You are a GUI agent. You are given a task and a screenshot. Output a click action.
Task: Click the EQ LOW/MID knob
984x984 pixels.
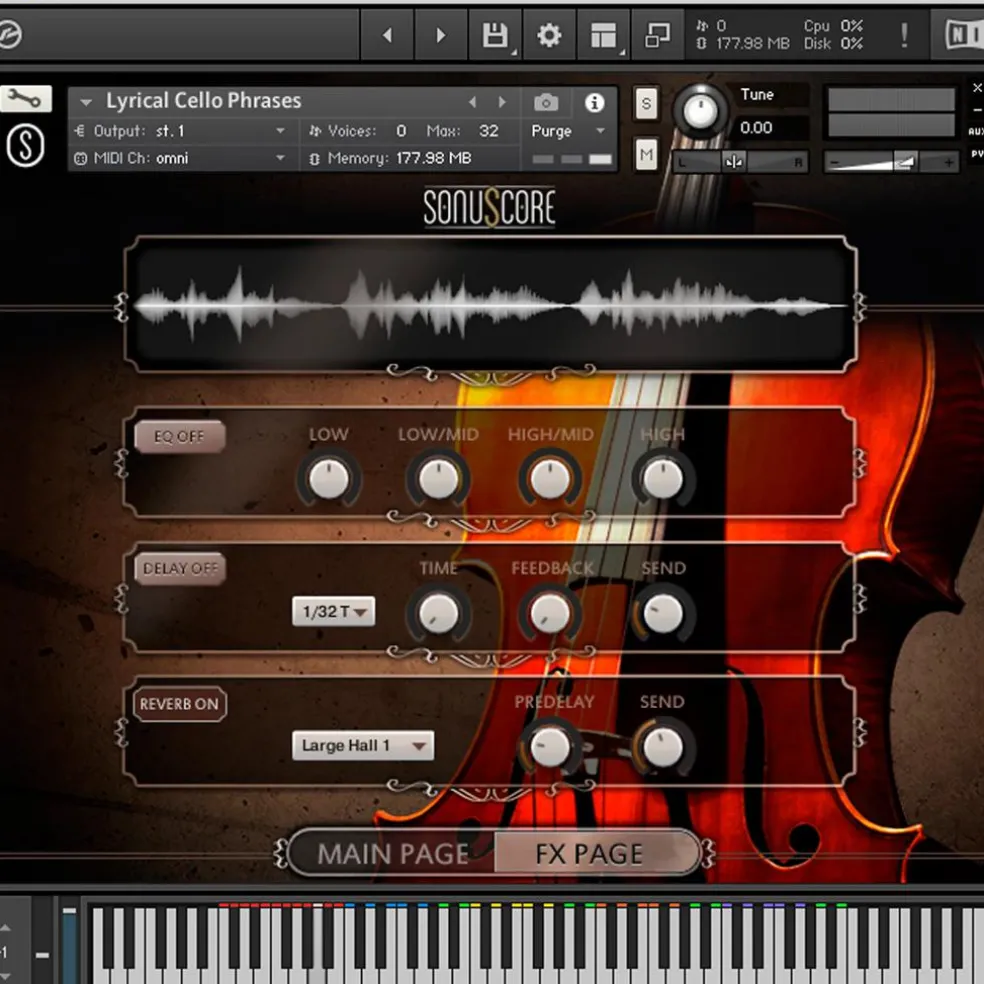click(438, 478)
